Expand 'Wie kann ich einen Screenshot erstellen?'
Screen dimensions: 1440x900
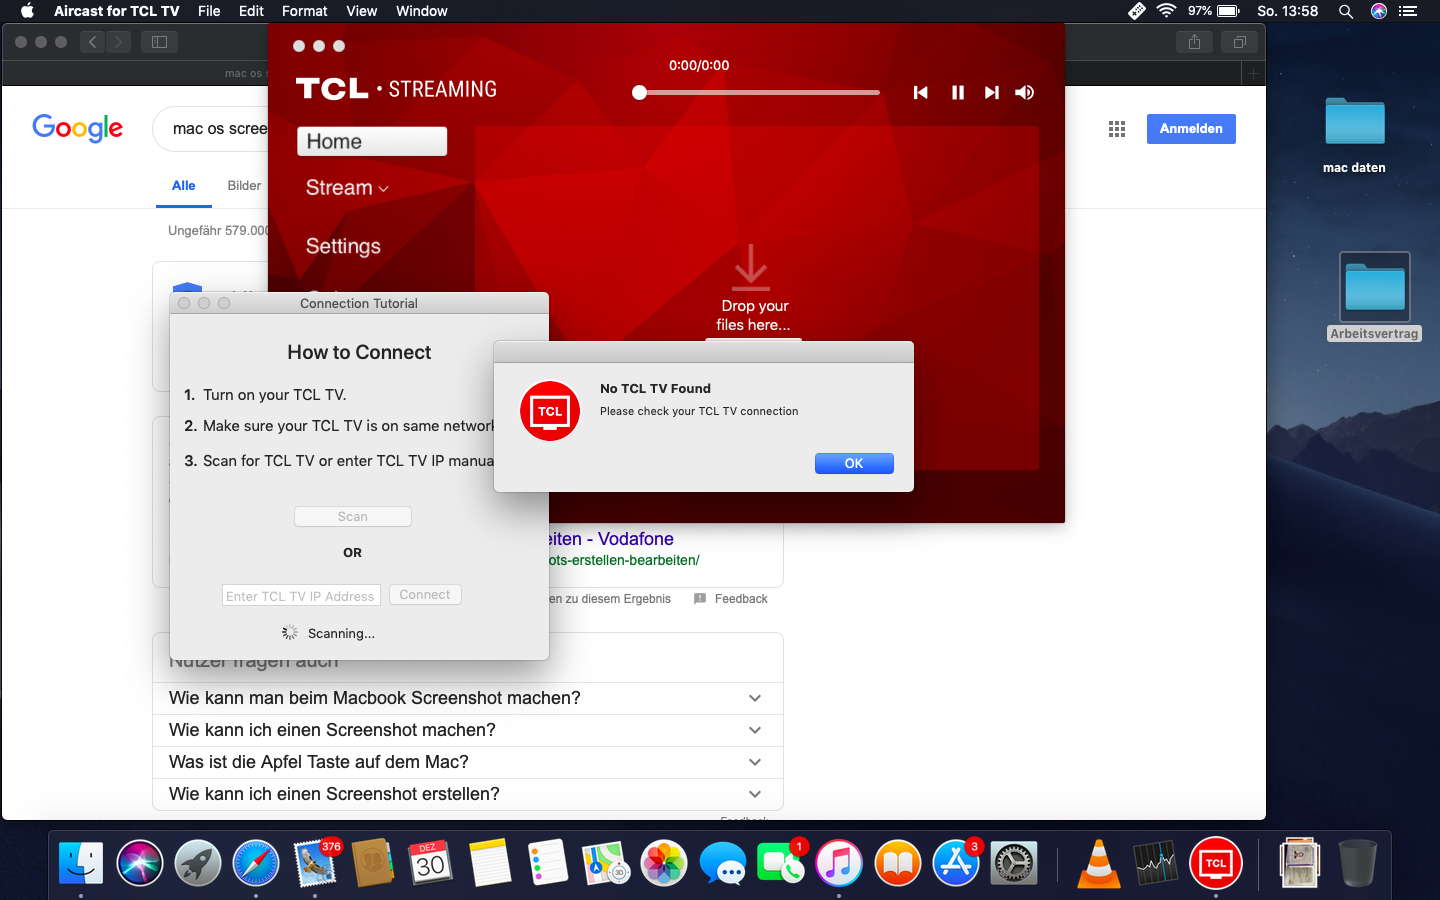pyautogui.click(x=468, y=794)
